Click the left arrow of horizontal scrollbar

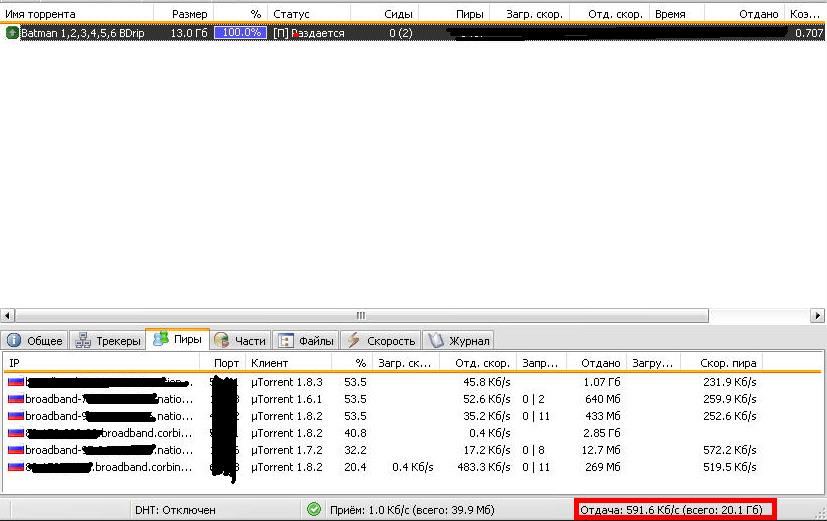click(7, 315)
